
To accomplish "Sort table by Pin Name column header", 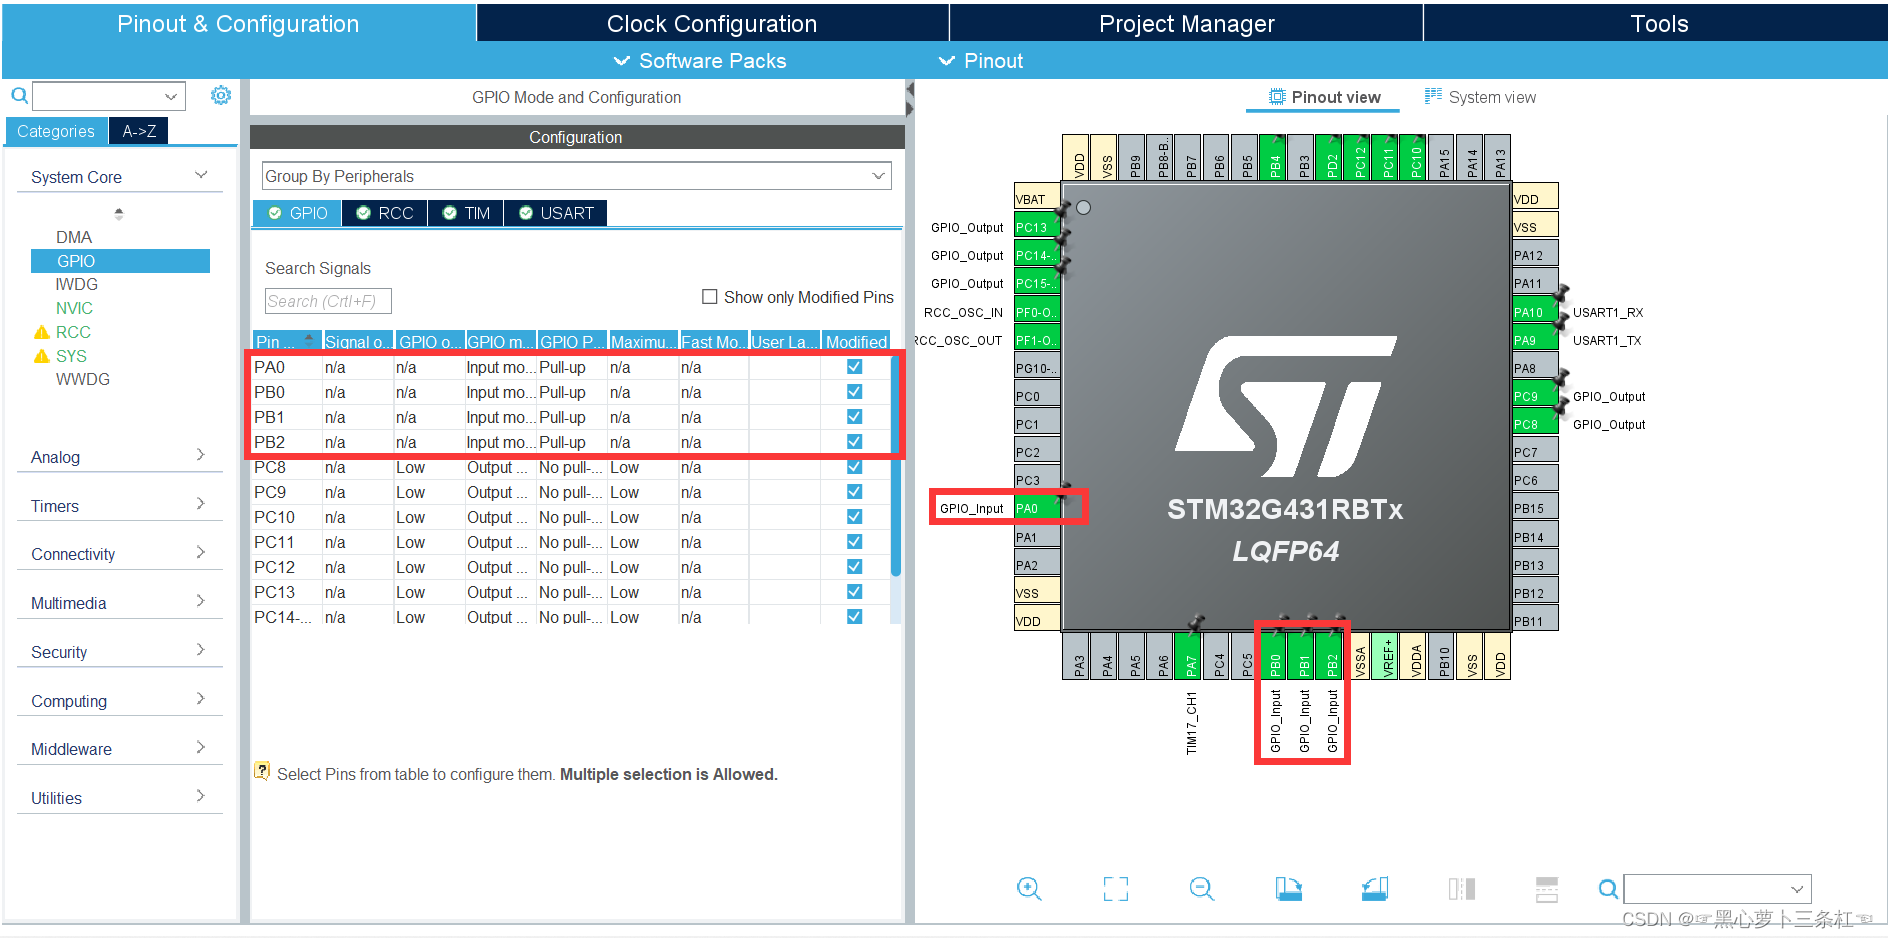I will point(286,341).
